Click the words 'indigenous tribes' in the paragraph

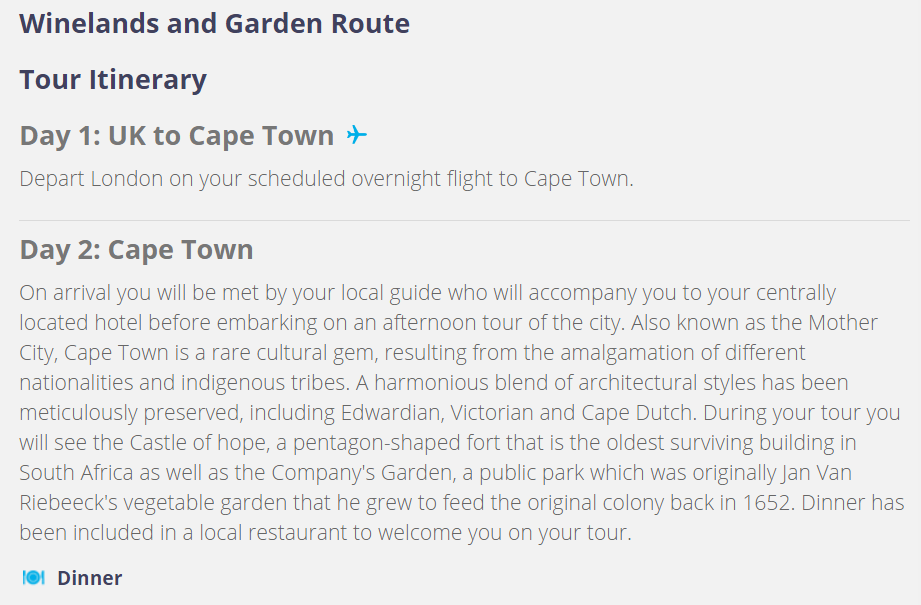pos(265,382)
